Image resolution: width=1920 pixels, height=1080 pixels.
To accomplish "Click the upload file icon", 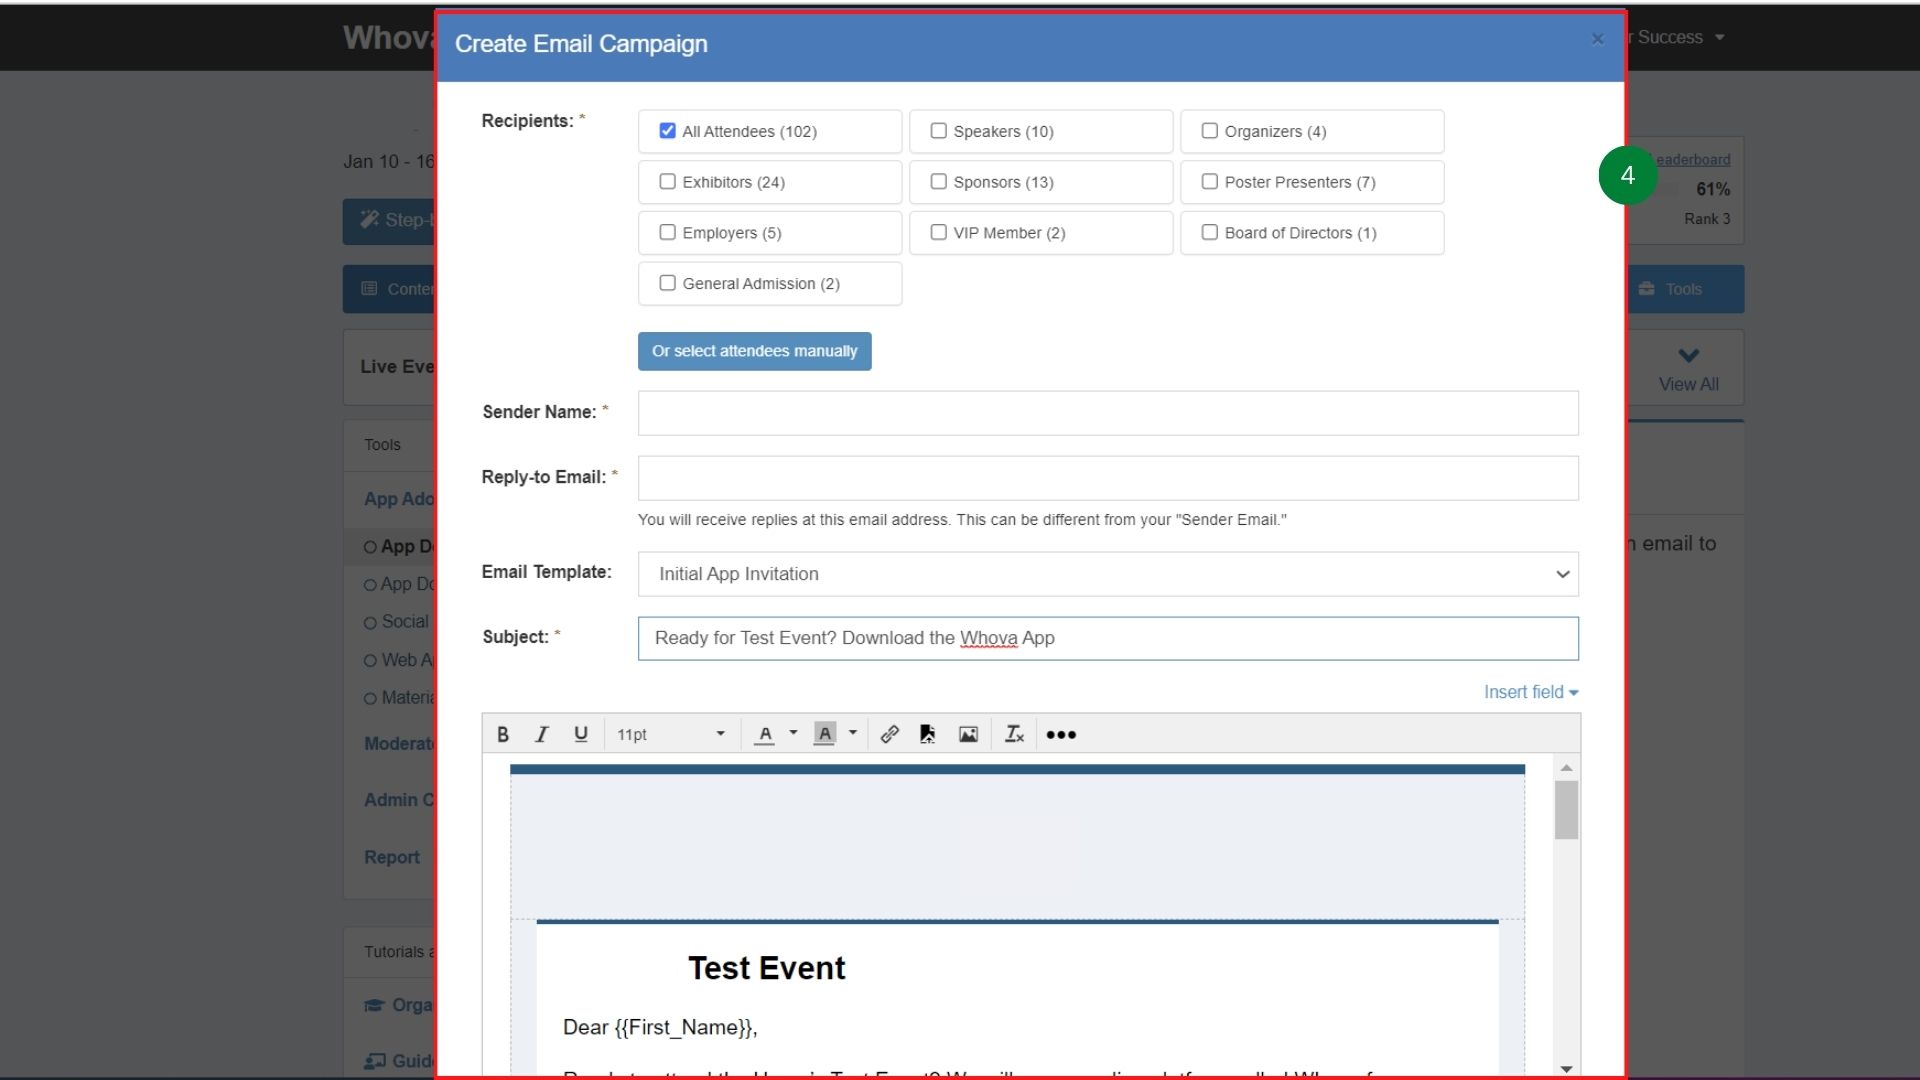I will coord(928,734).
